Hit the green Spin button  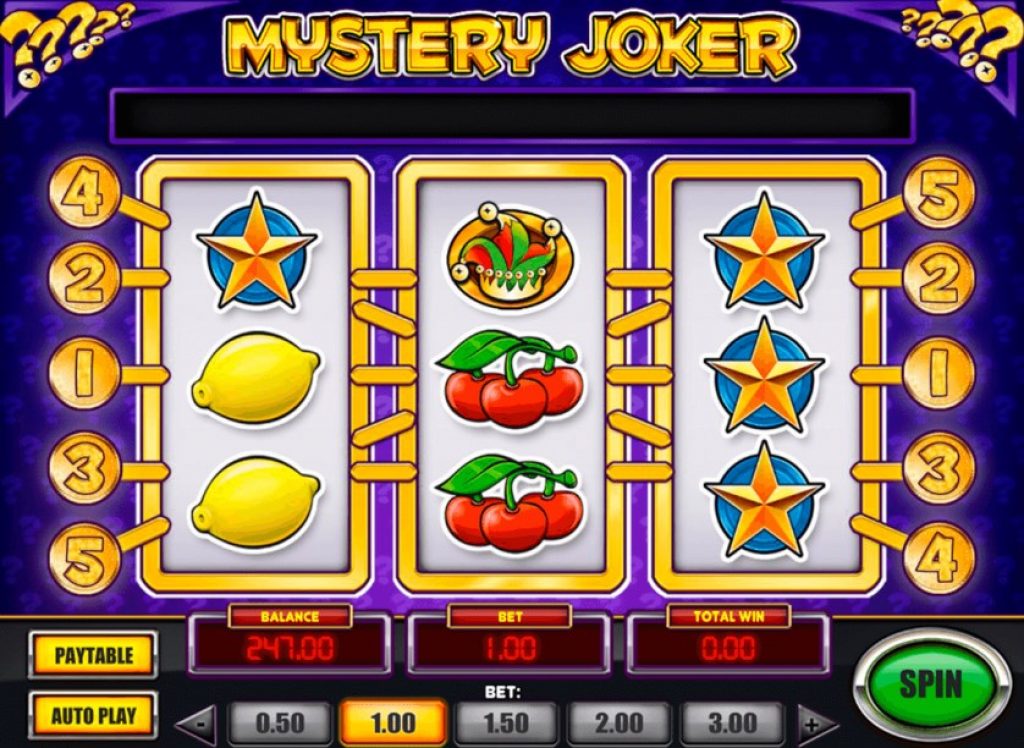point(931,684)
